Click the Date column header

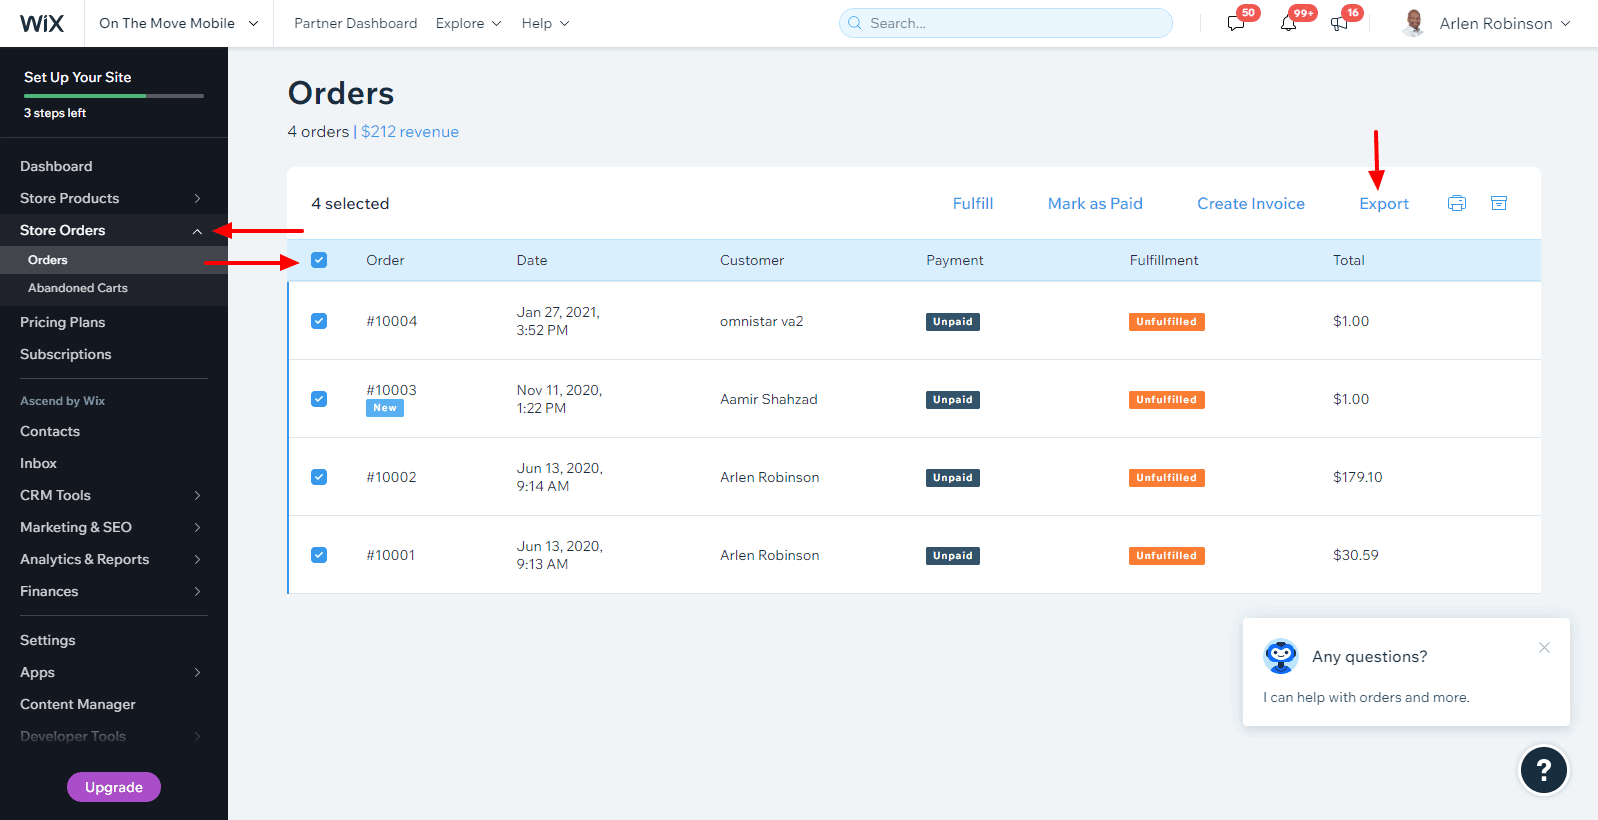(x=532, y=260)
